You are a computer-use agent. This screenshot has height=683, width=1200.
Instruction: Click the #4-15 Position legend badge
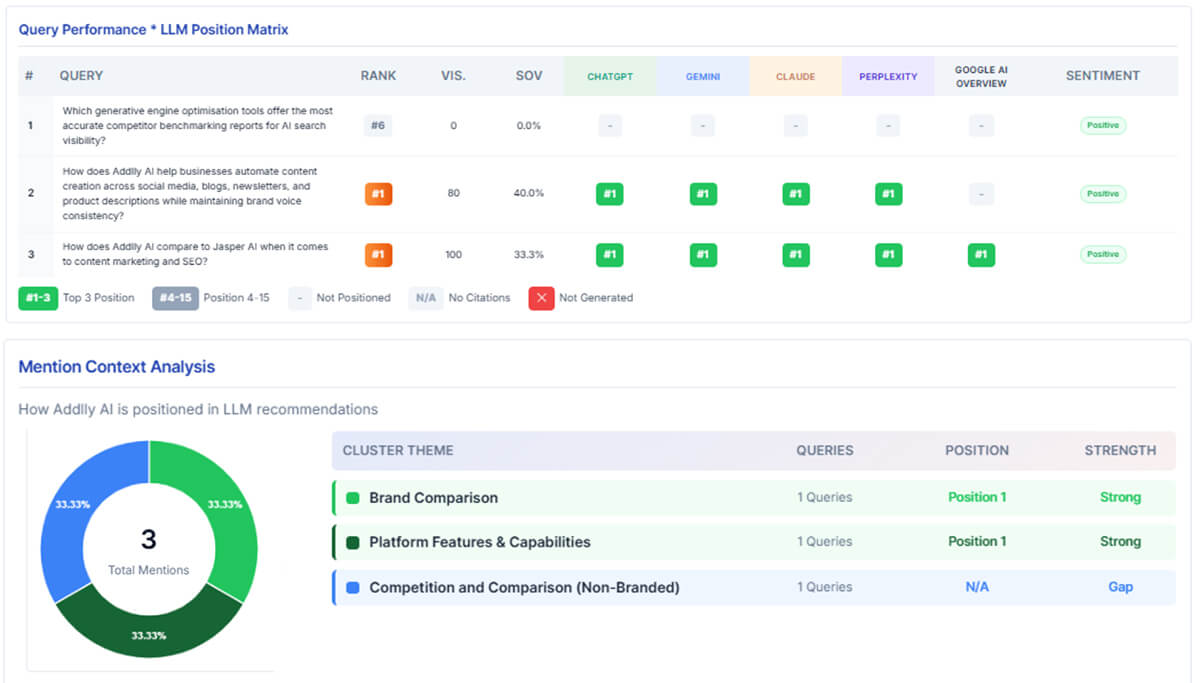click(175, 297)
